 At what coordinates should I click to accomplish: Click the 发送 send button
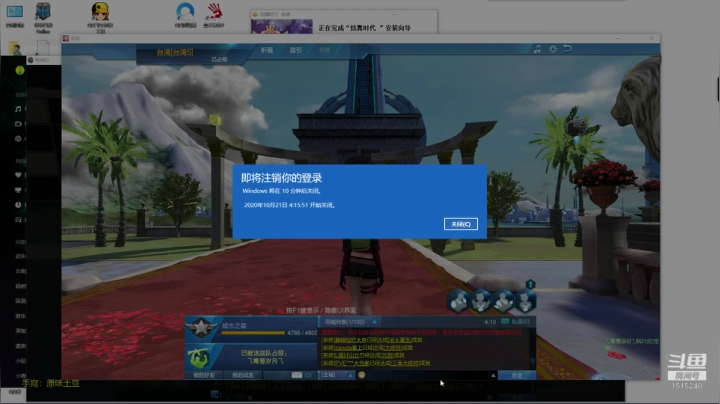tap(517, 375)
